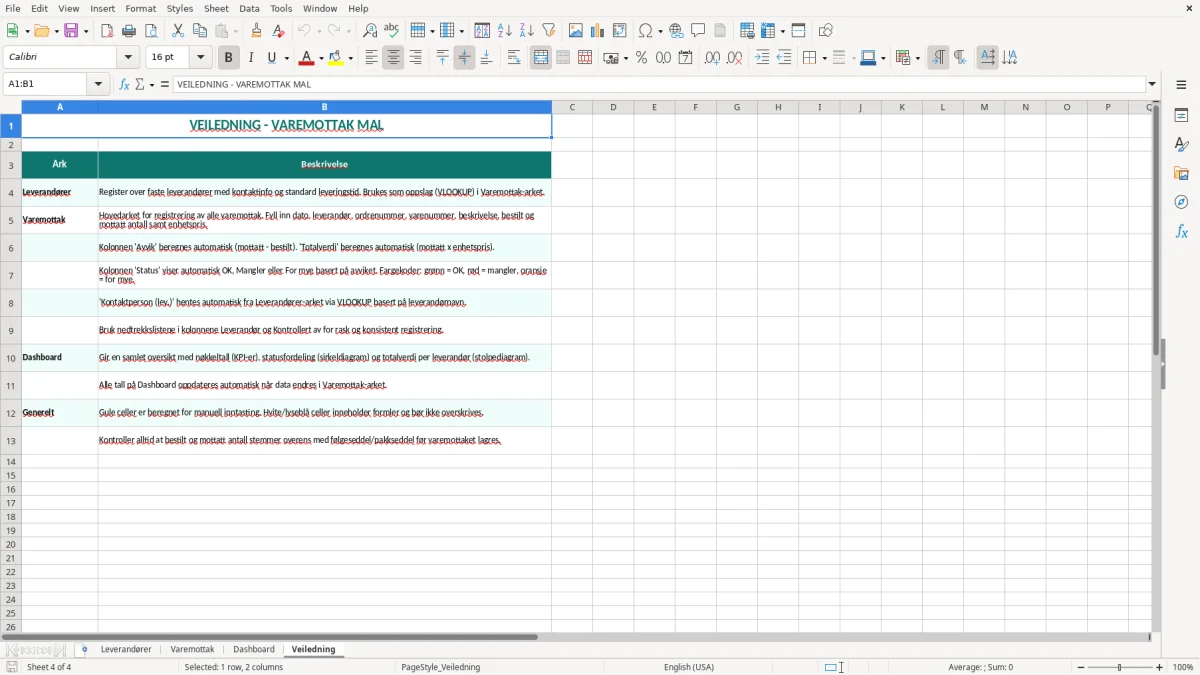Insert a comment
Screen dimensions: 1200x675
click(x=699, y=31)
